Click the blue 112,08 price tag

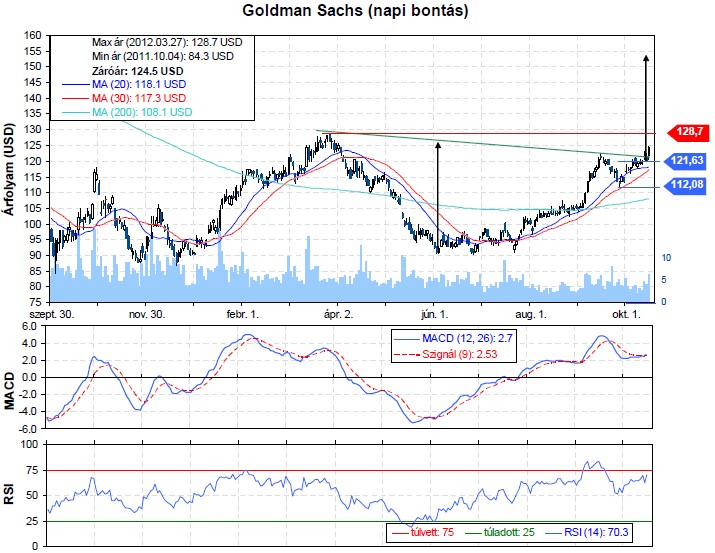point(685,185)
